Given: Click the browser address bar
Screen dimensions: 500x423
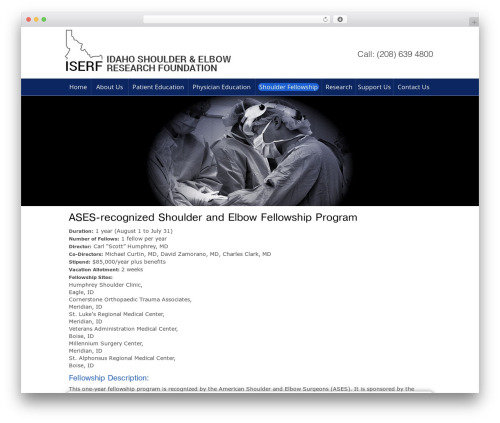Looking at the screenshot, I should (x=236, y=19).
